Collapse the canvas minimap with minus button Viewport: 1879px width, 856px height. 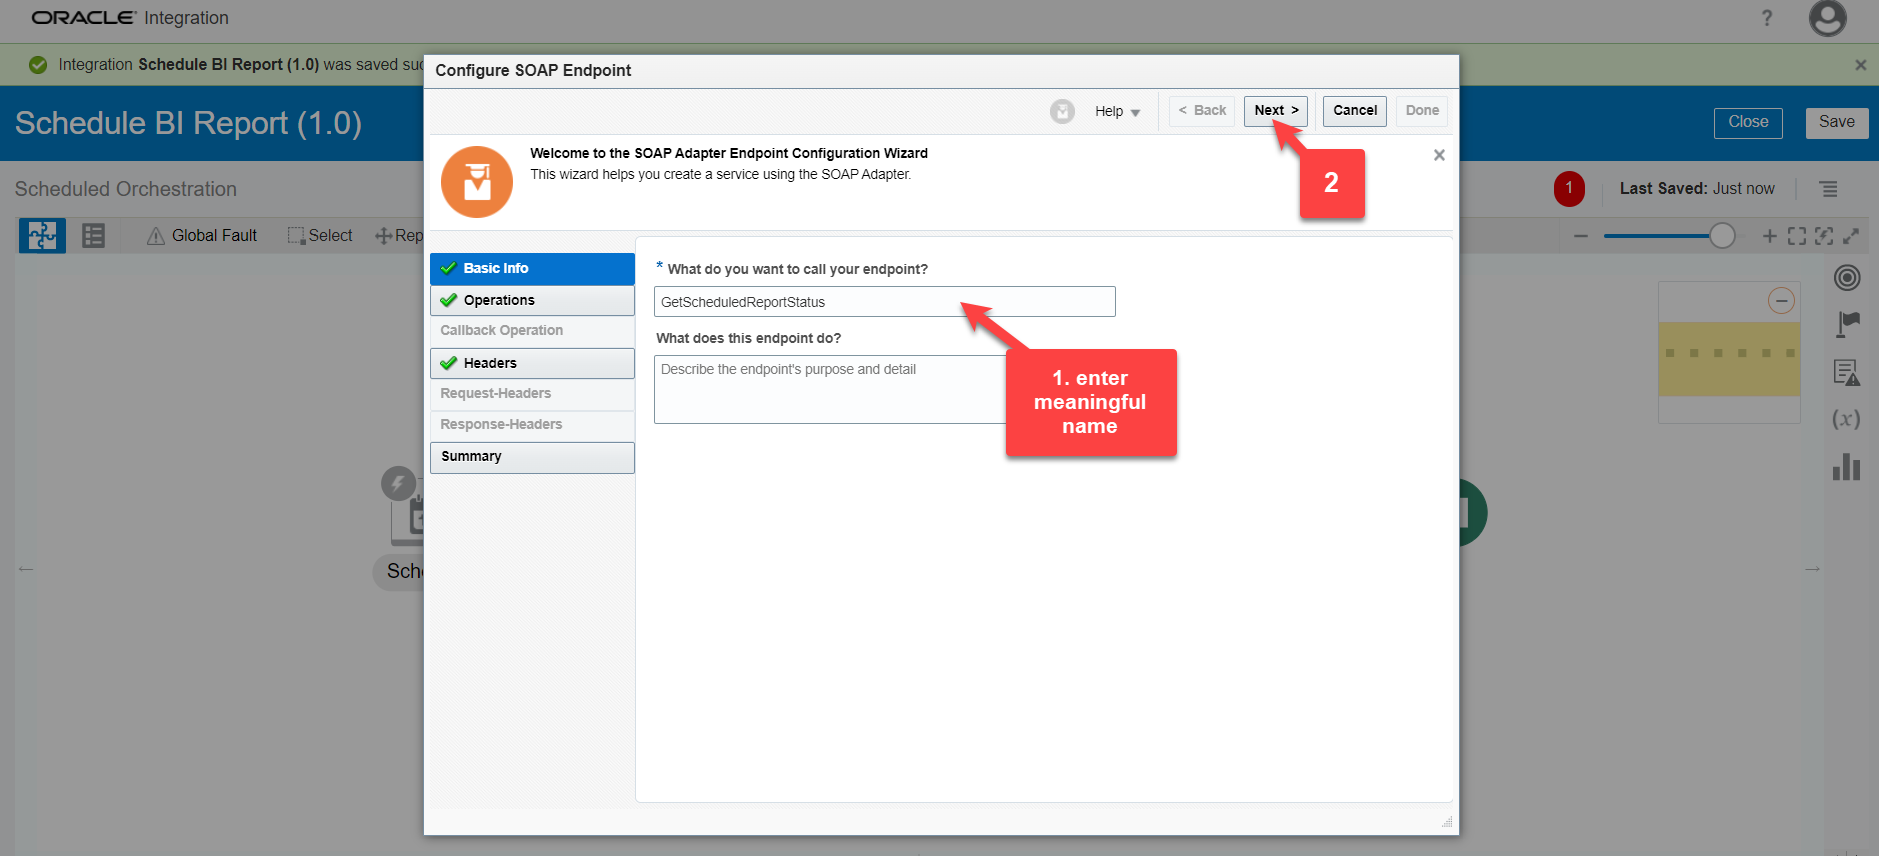[x=1781, y=301]
